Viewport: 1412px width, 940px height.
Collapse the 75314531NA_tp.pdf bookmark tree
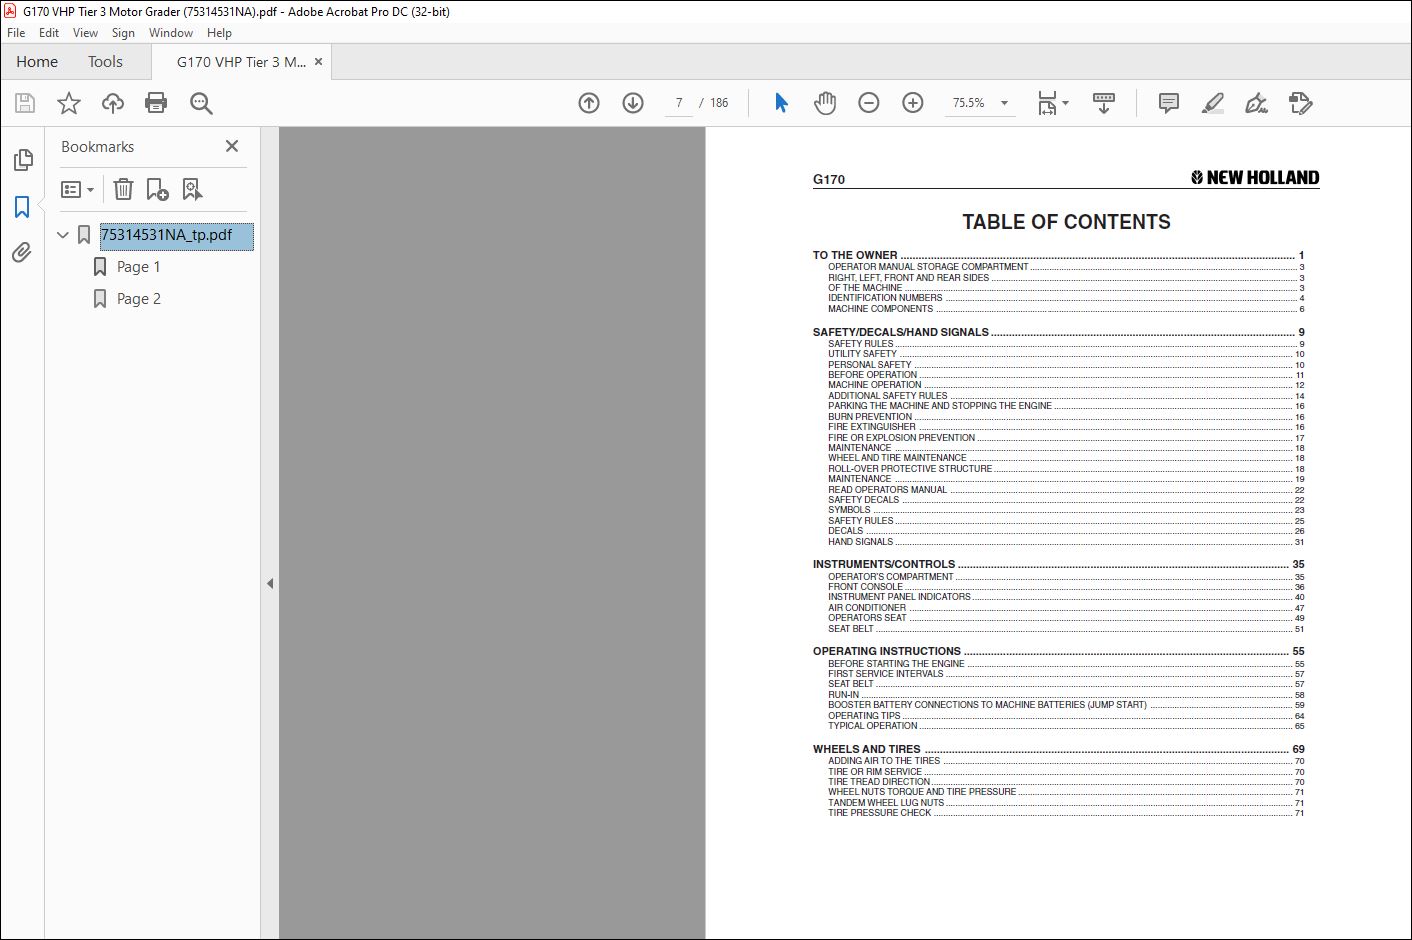click(x=63, y=235)
